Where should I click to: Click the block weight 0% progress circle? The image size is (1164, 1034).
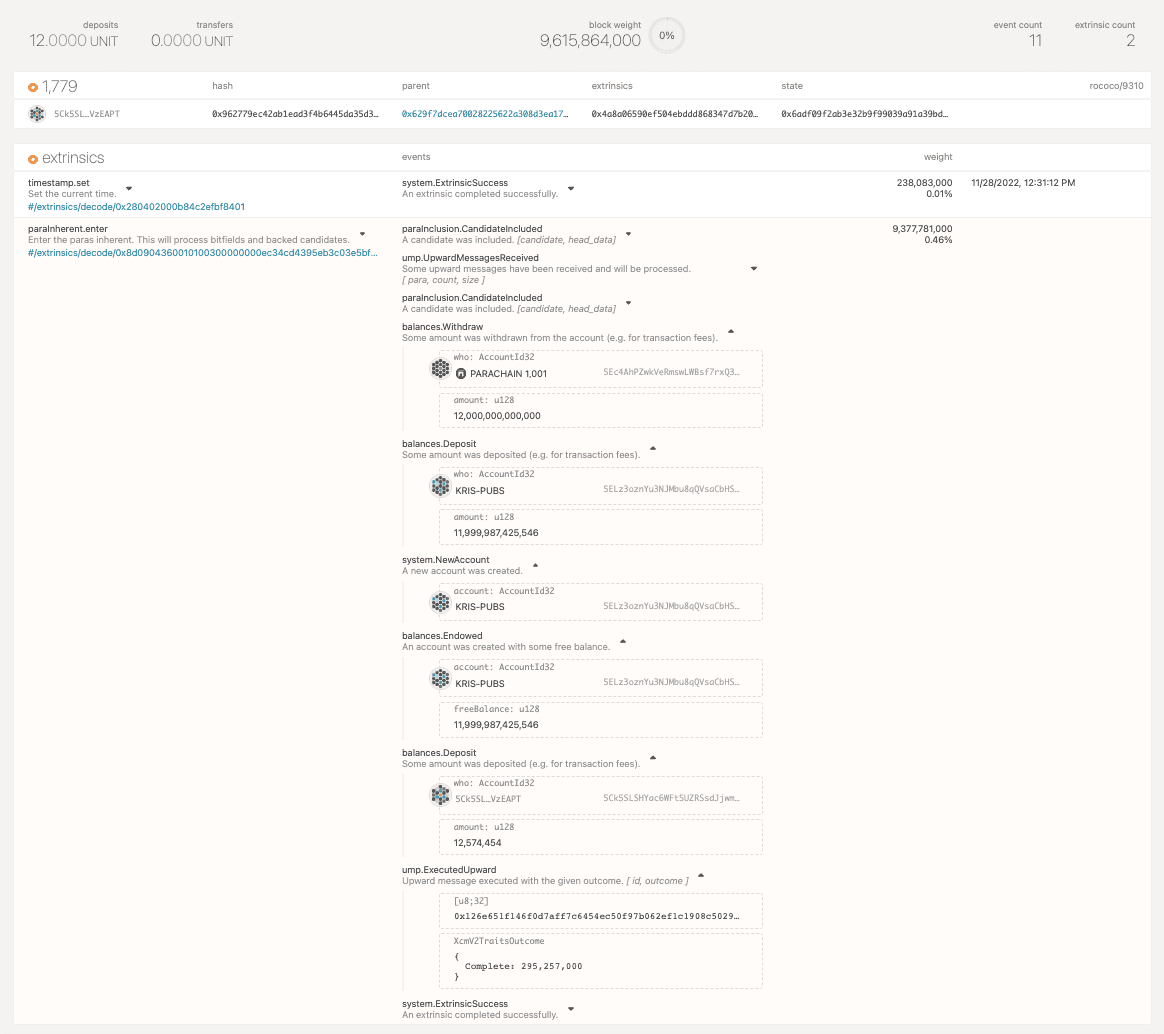pyautogui.click(x=666, y=35)
